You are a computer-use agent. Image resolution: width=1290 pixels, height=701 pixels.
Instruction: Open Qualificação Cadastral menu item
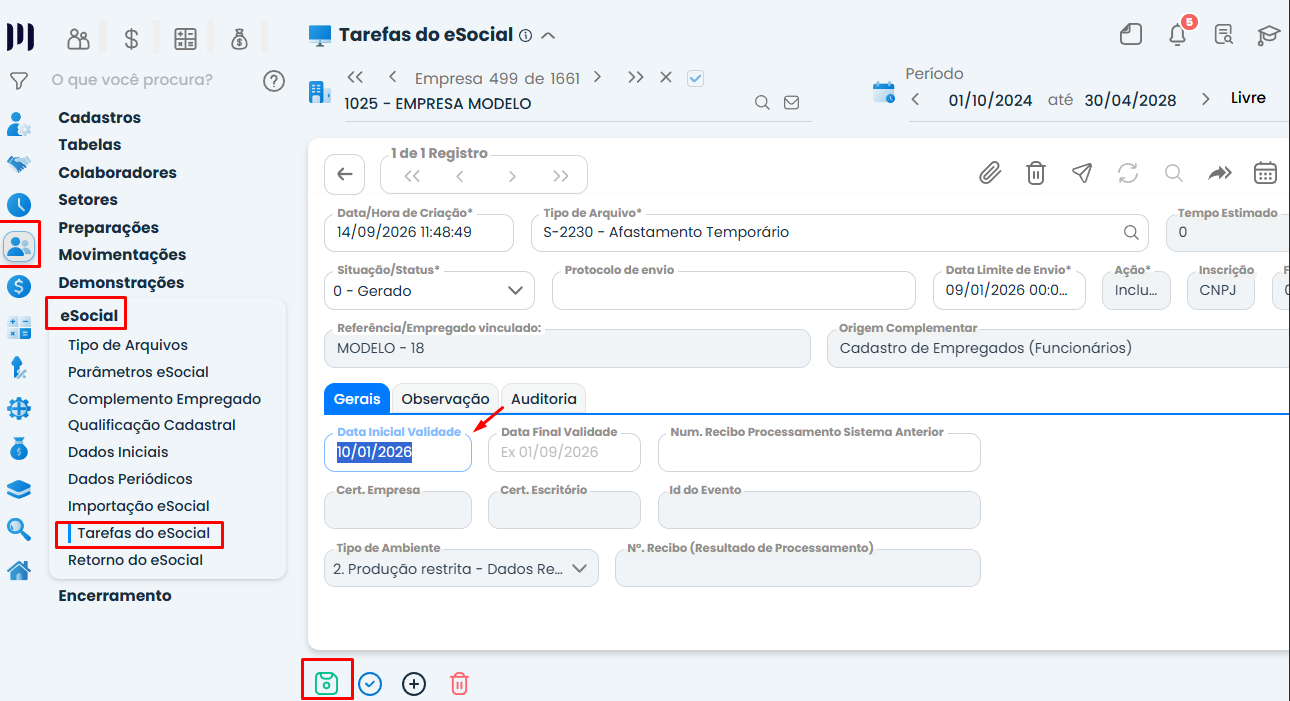coord(152,425)
